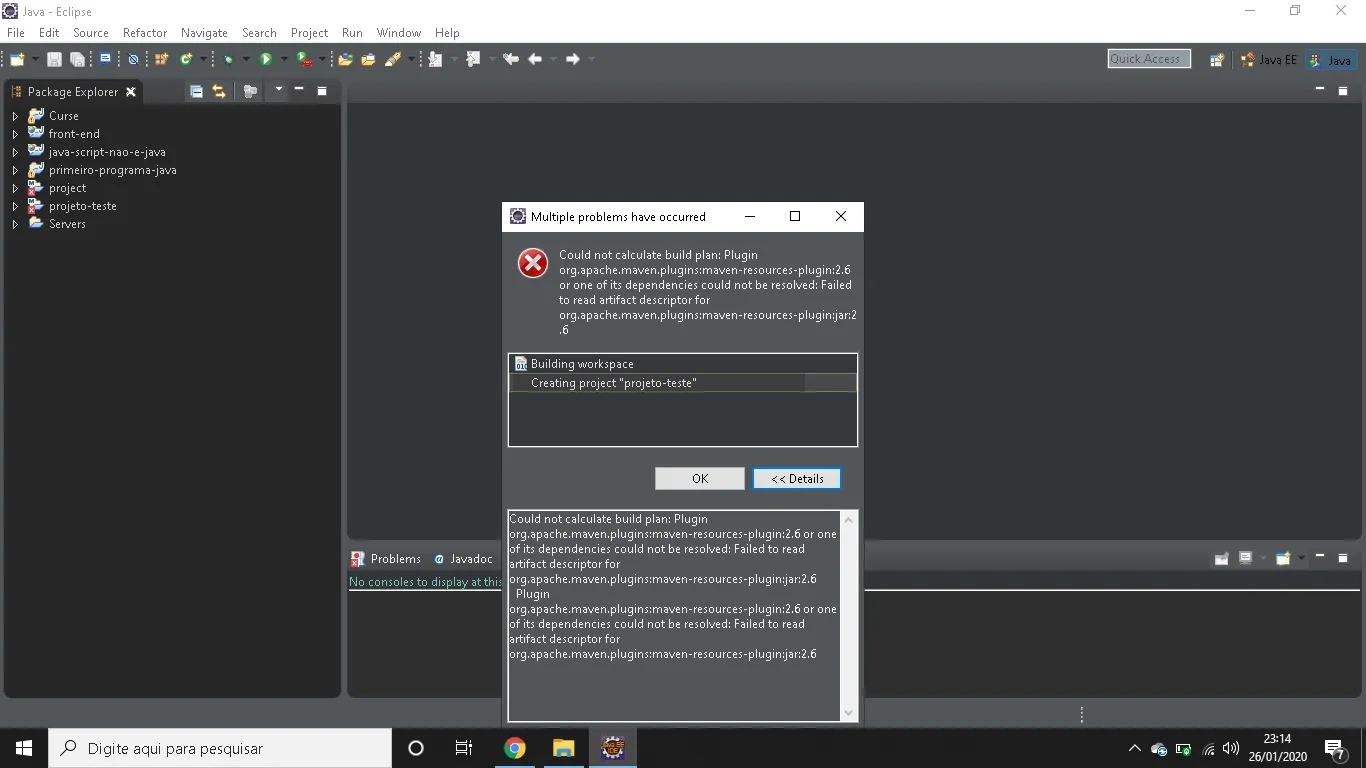Click the Search flashlight toolbar icon
1366x768 pixels.
click(392, 60)
